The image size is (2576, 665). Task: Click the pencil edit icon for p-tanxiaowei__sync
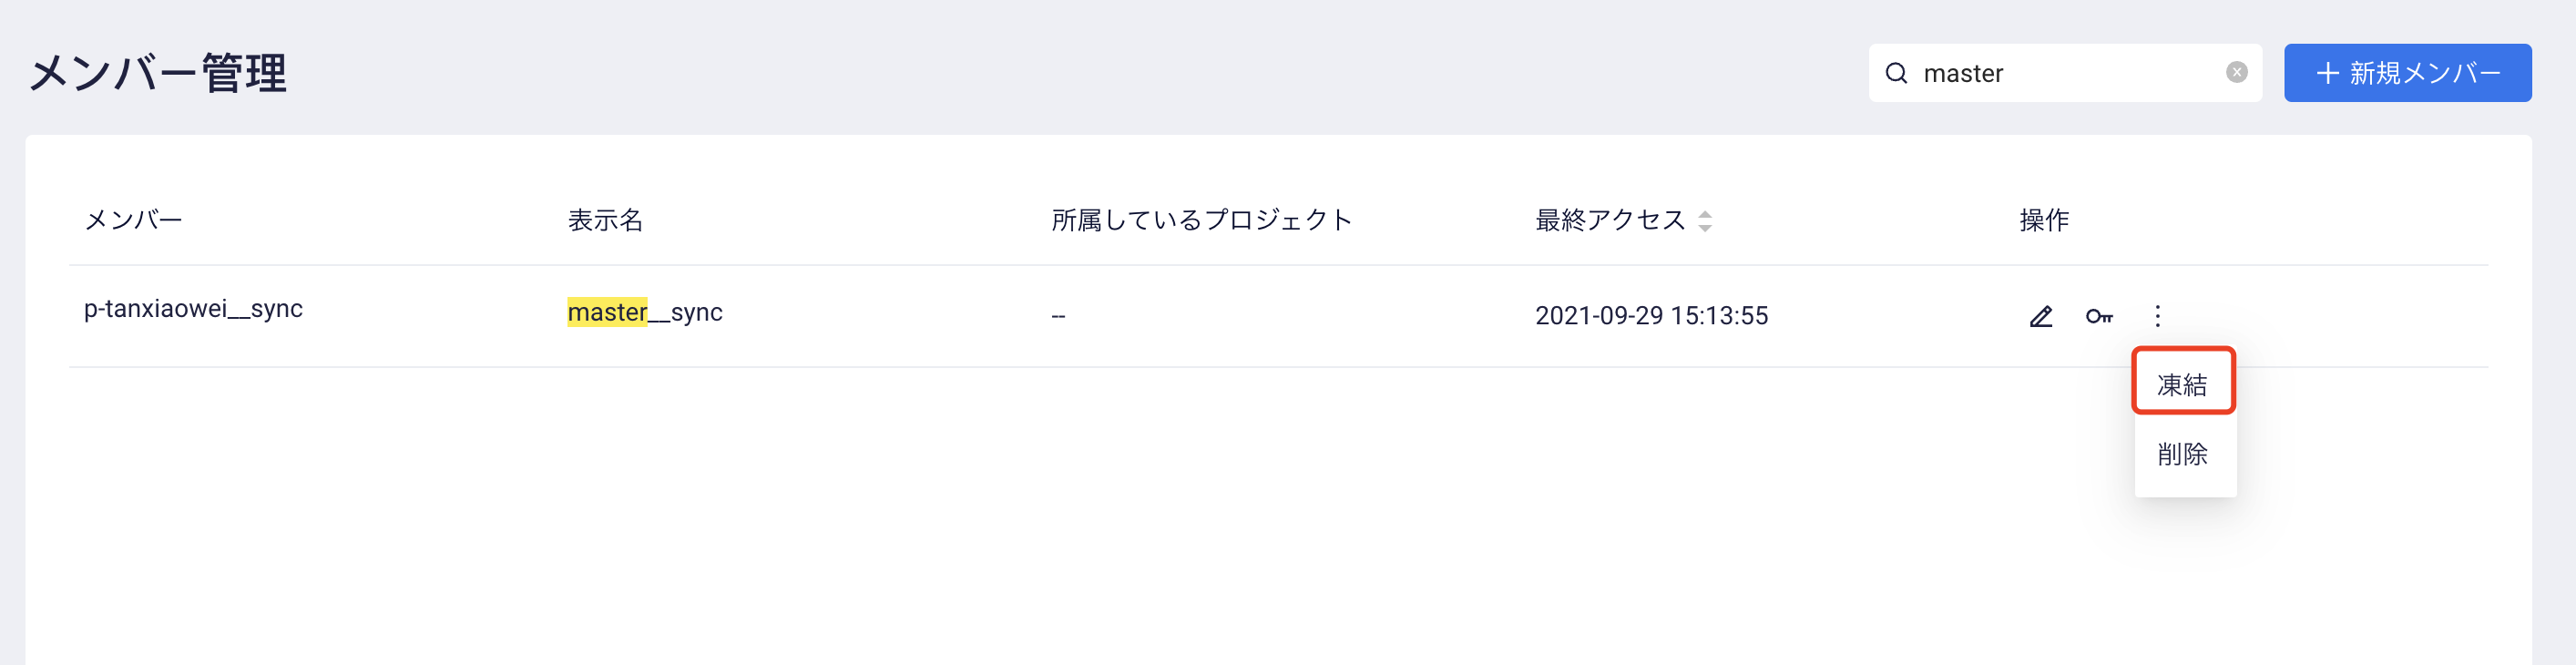[2041, 317]
